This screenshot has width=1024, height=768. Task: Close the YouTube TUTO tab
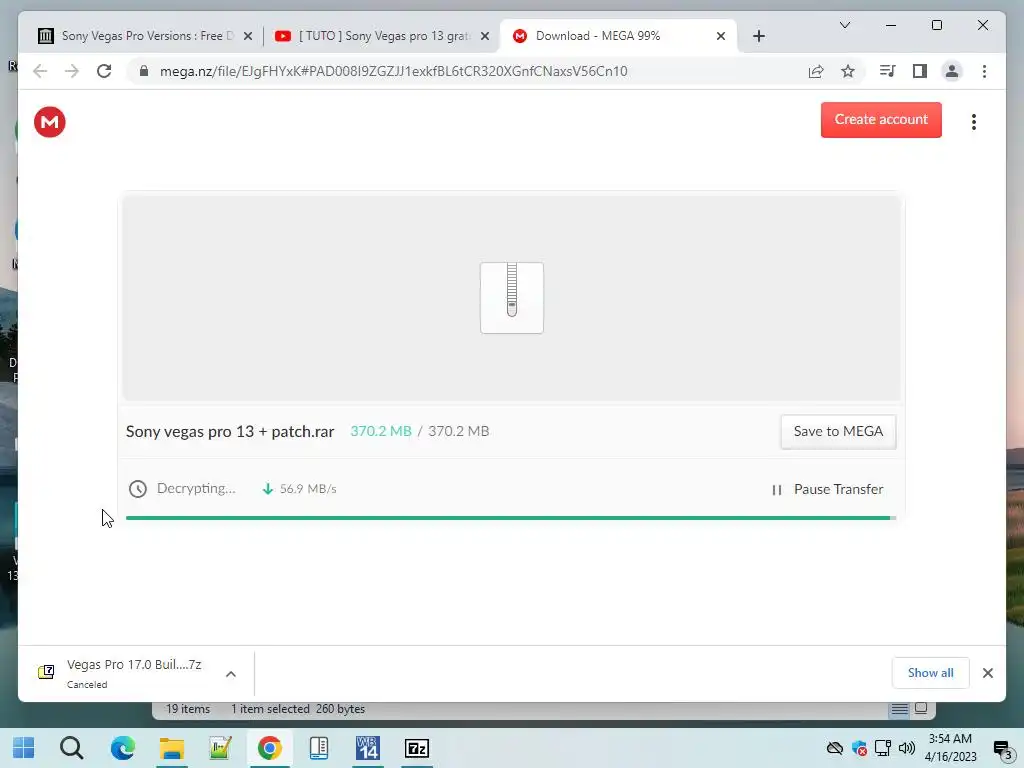point(485,36)
